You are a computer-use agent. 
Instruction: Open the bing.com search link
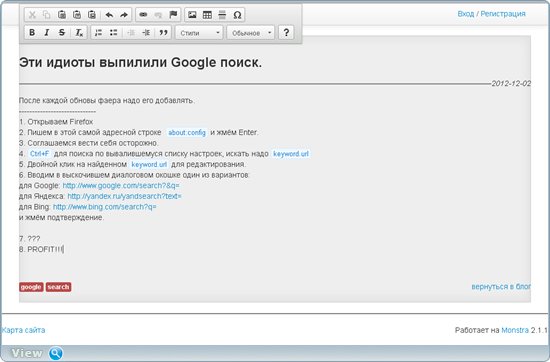pos(105,207)
